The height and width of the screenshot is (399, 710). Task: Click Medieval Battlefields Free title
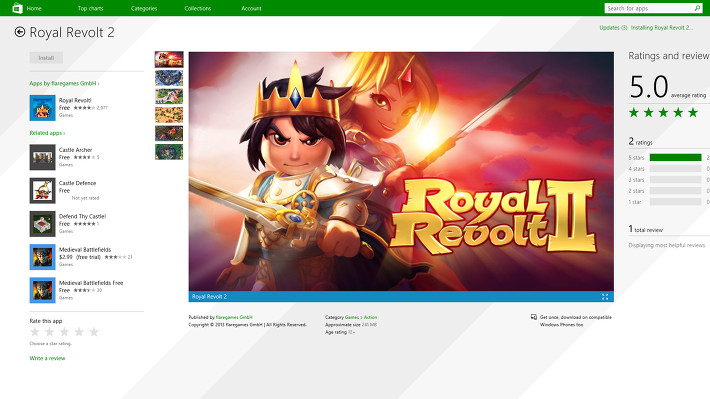(x=91, y=283)
